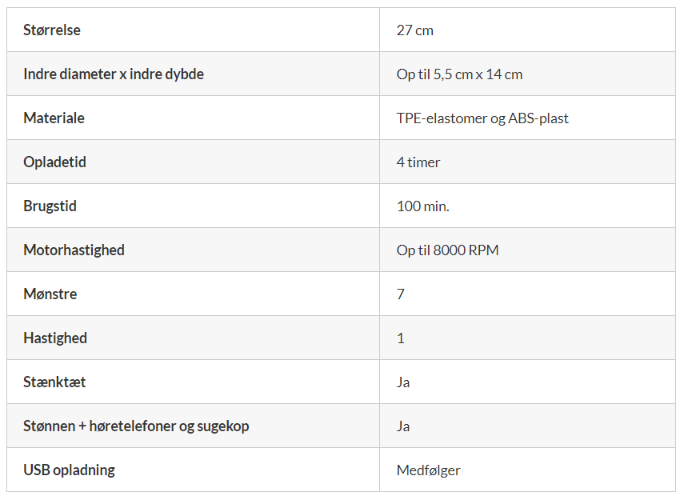
Task: Click the 'Stænktæt' row label
Action: coord(54,382)
